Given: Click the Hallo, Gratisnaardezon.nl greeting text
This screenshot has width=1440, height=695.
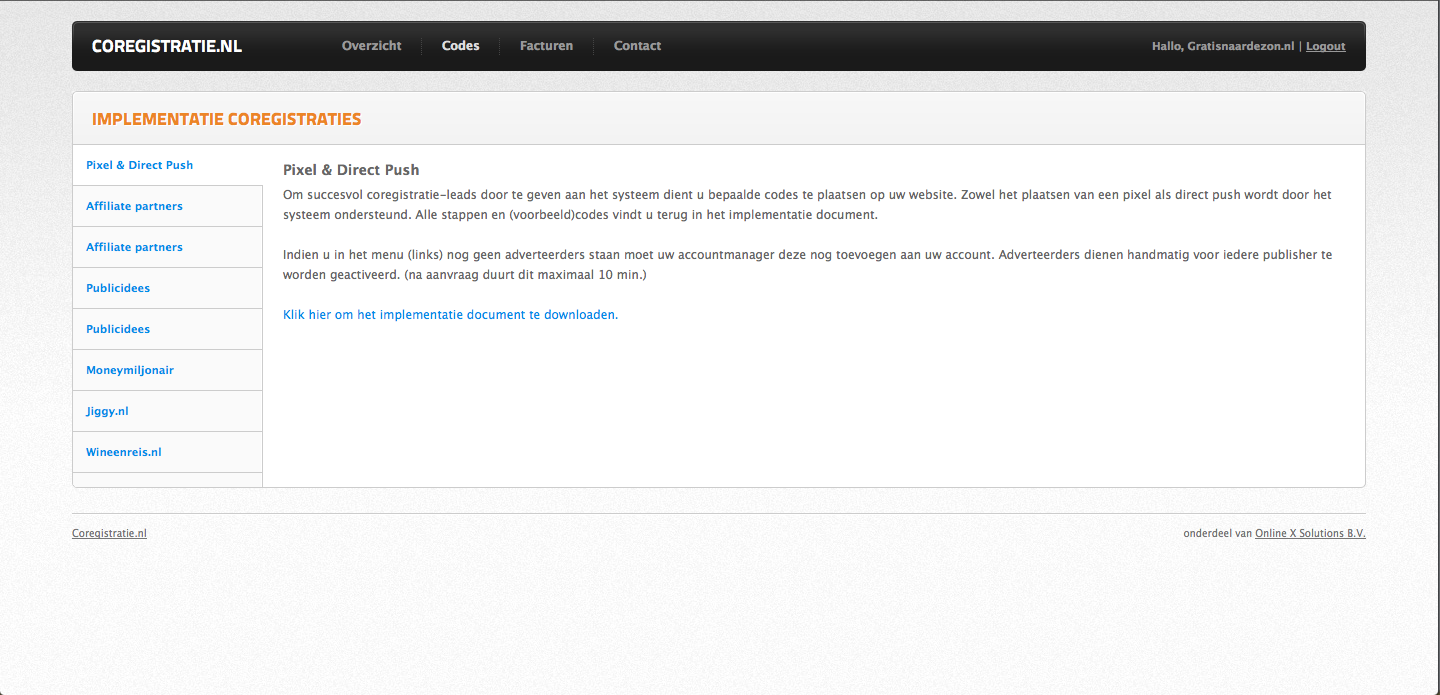Looking at the screenshot, I should pyautogui.click(x=1223, y=46).
